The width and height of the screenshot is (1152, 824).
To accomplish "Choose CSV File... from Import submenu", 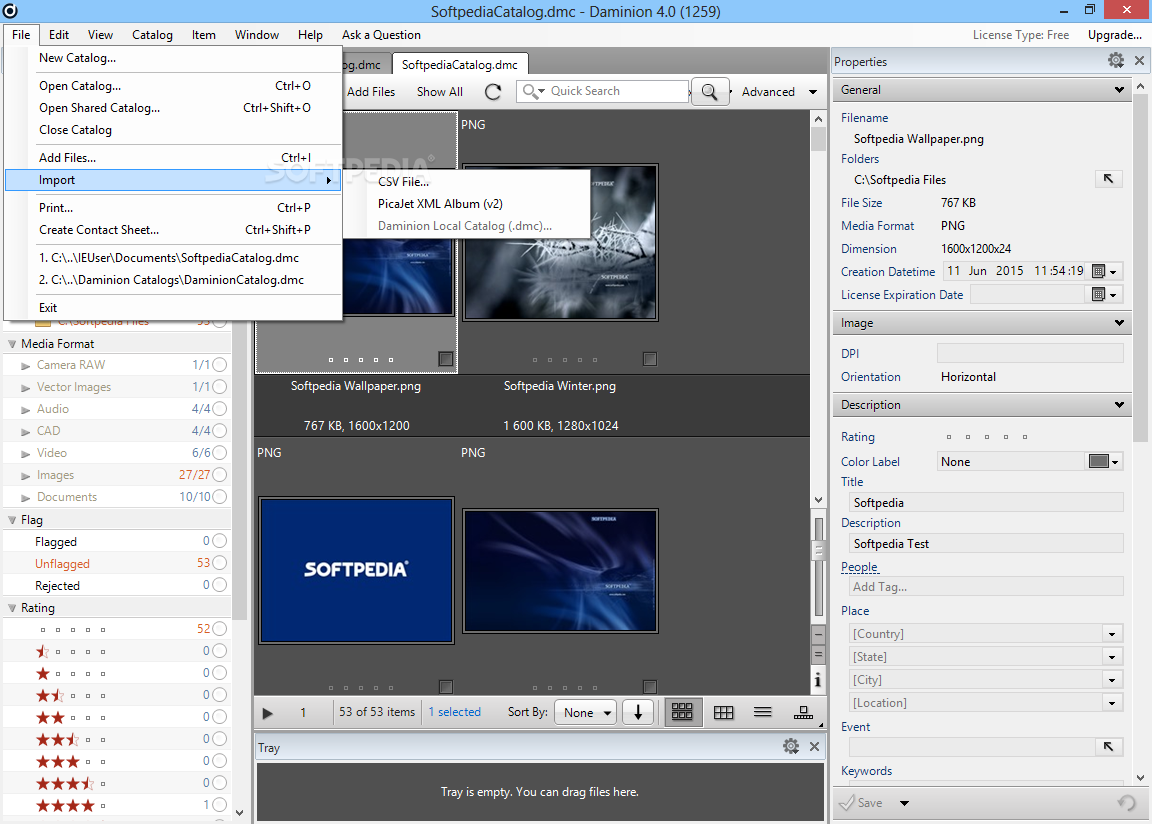I will pyautogui.click(x=403, y=181).
